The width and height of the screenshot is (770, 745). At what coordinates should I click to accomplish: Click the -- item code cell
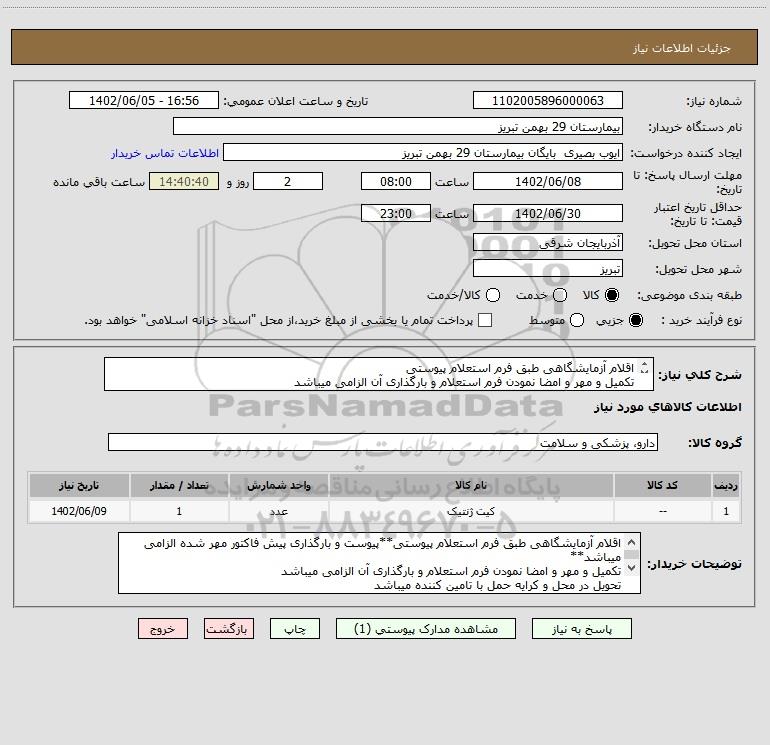click(x=662, y=511)
